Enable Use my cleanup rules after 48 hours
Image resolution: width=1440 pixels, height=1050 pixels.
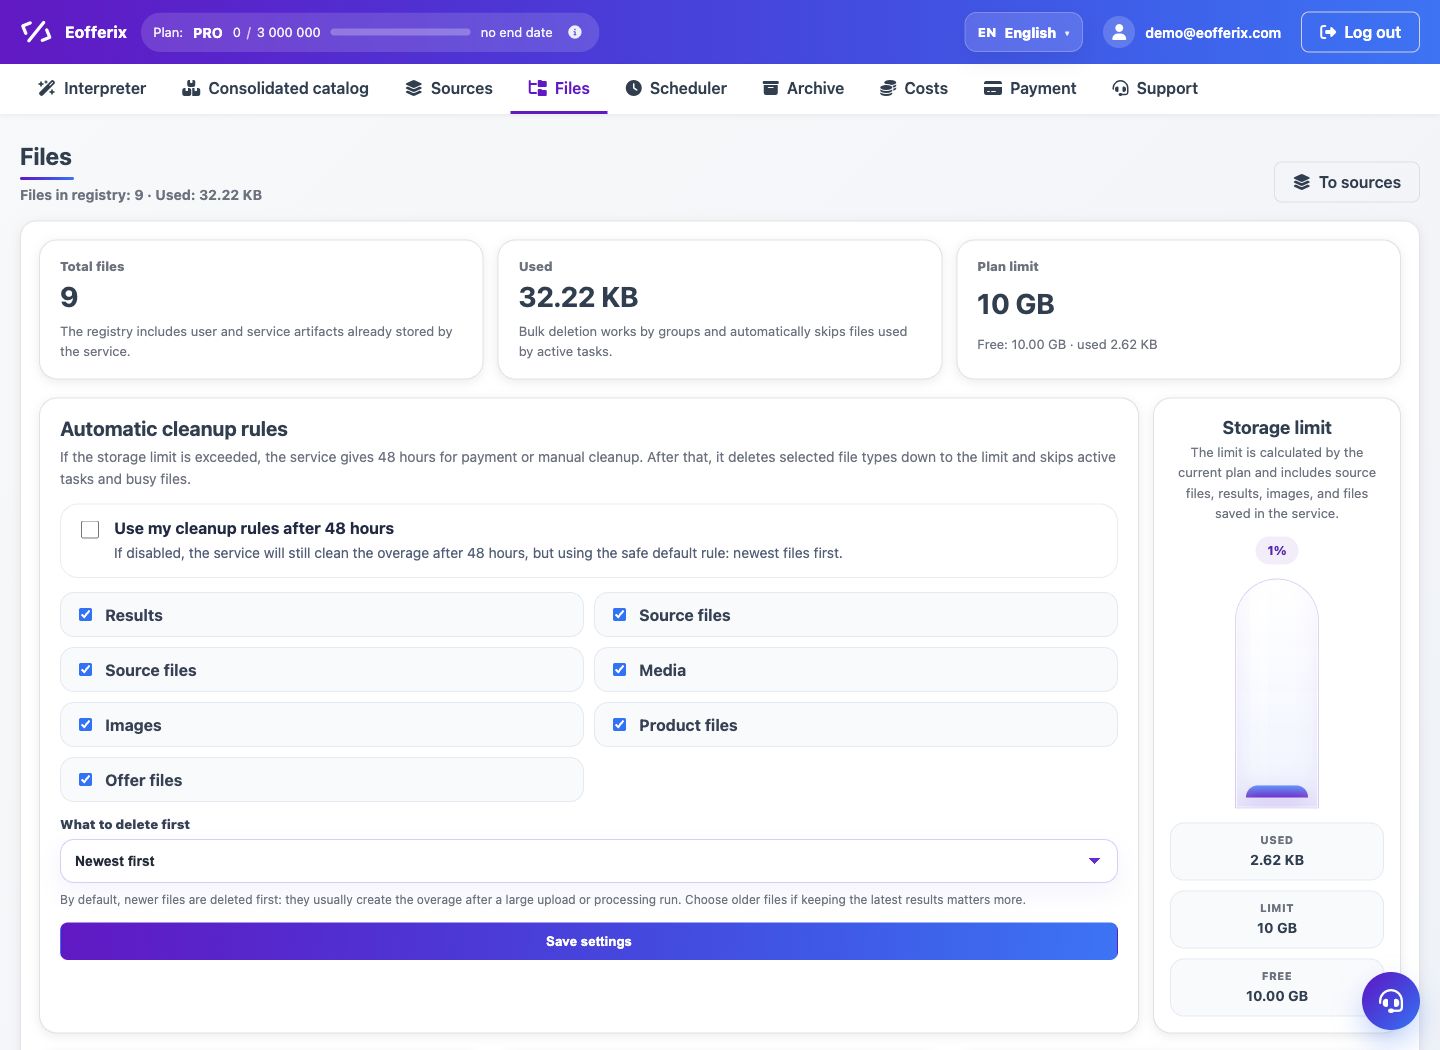click(90, 530)
